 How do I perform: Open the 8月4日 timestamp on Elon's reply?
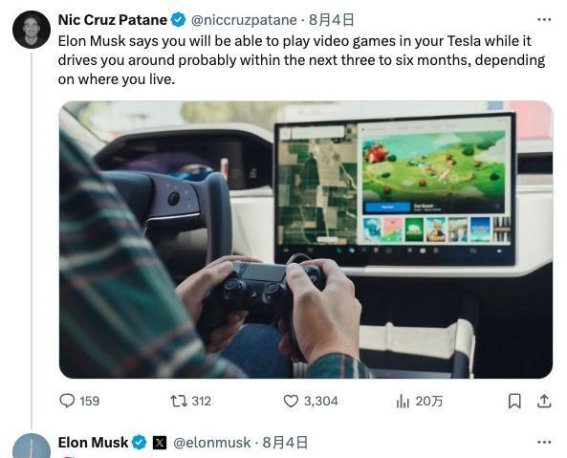pos(285,442)
